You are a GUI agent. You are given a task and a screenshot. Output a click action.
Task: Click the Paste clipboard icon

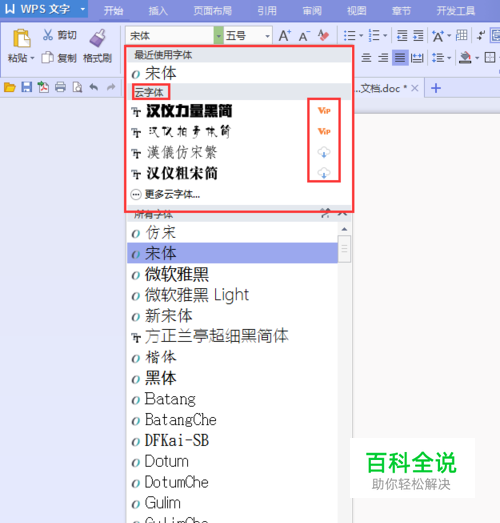click(x=21, y=38)
